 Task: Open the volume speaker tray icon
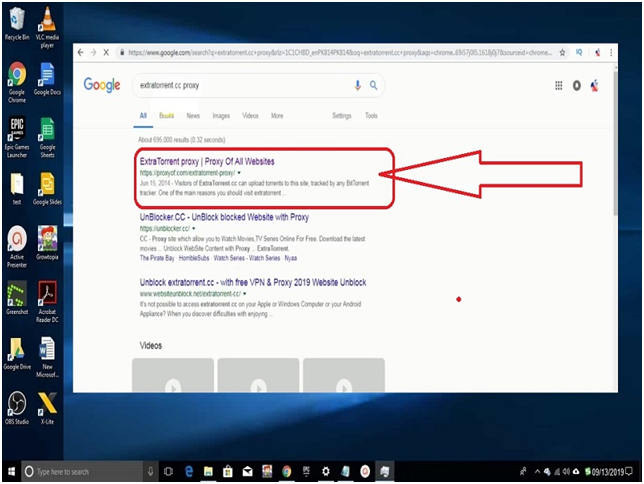click(x=566, y=472)
